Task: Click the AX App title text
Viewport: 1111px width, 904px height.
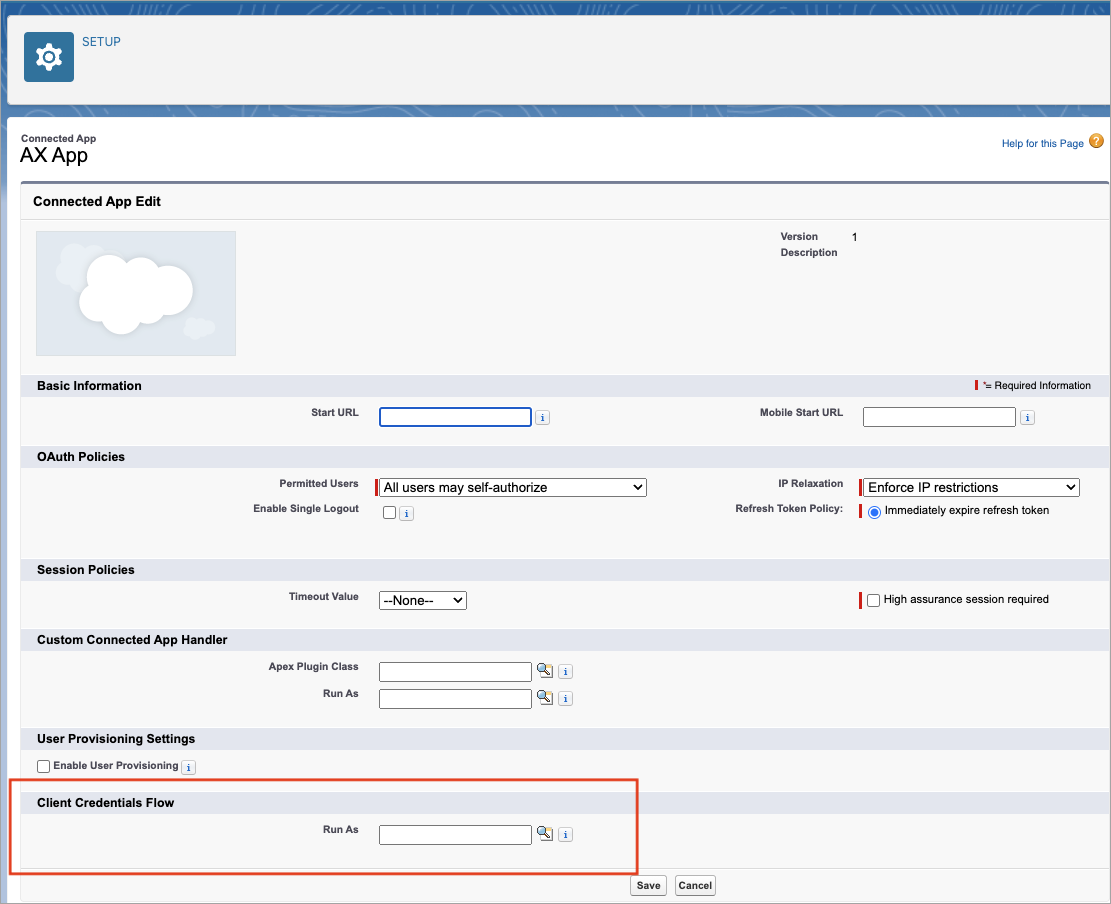Action: tap(54, 155)
